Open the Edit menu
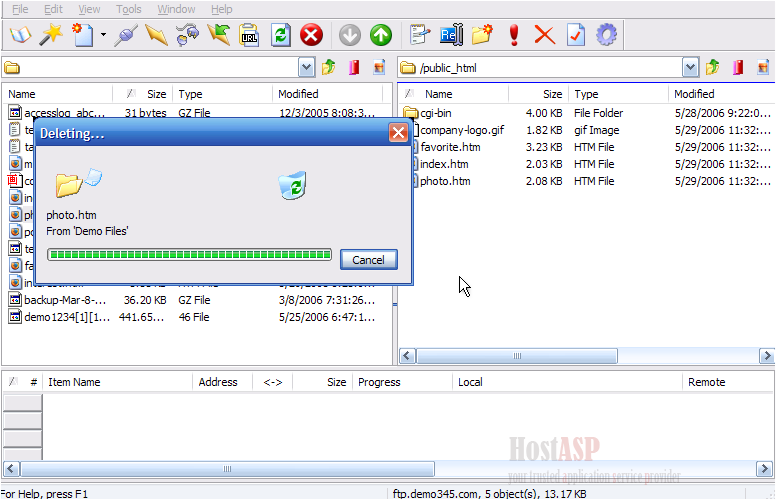This screenshot has width=776, height=500. pyautogui.click(x=53, y=9)
